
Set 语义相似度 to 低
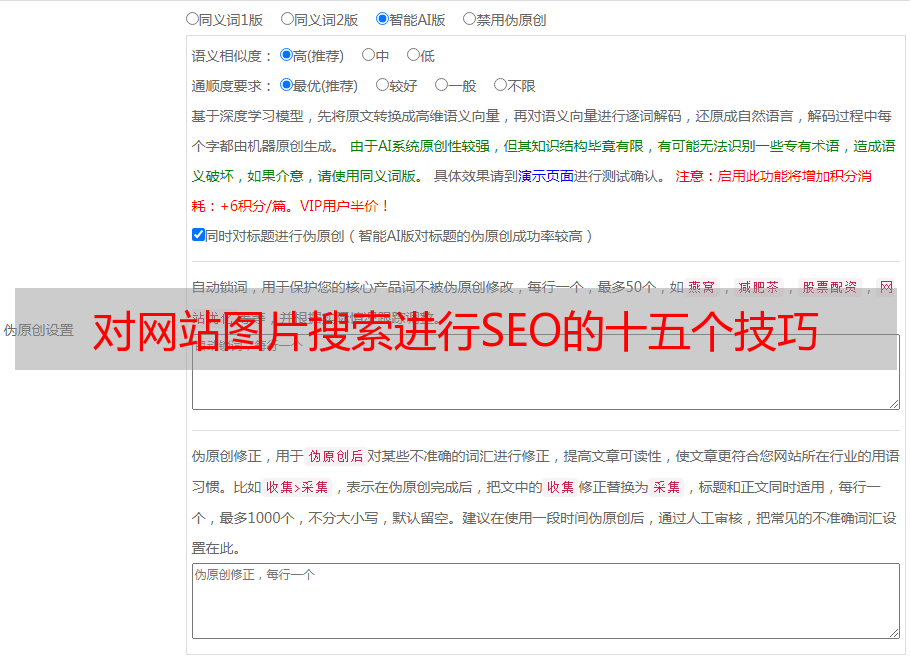tap(414, 56)
